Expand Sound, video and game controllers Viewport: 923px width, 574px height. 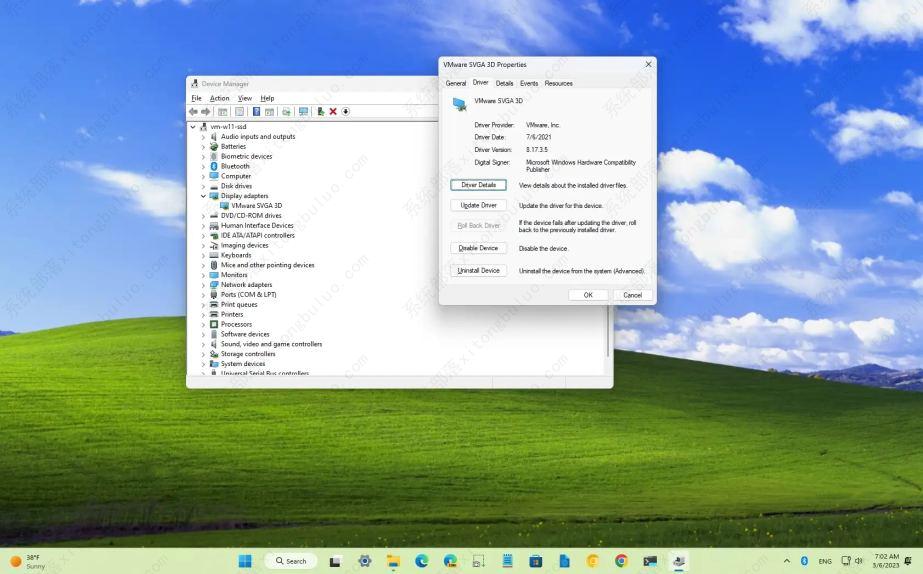coord(203,344)
